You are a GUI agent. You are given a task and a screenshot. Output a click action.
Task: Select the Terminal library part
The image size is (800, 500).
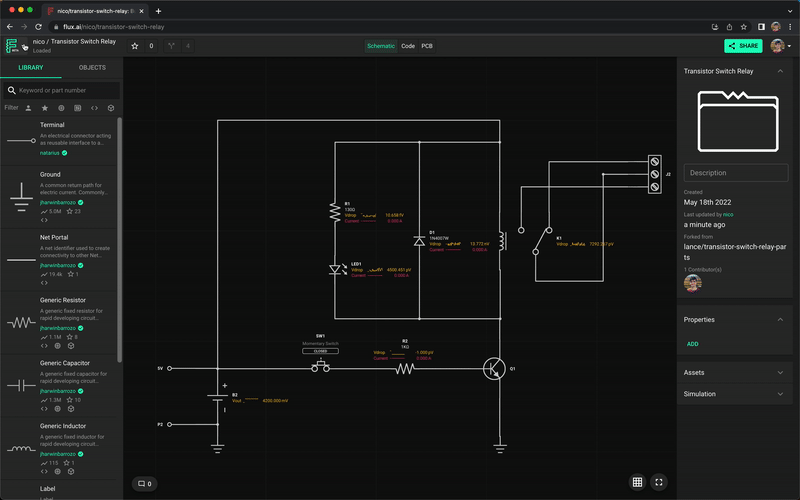59,139
